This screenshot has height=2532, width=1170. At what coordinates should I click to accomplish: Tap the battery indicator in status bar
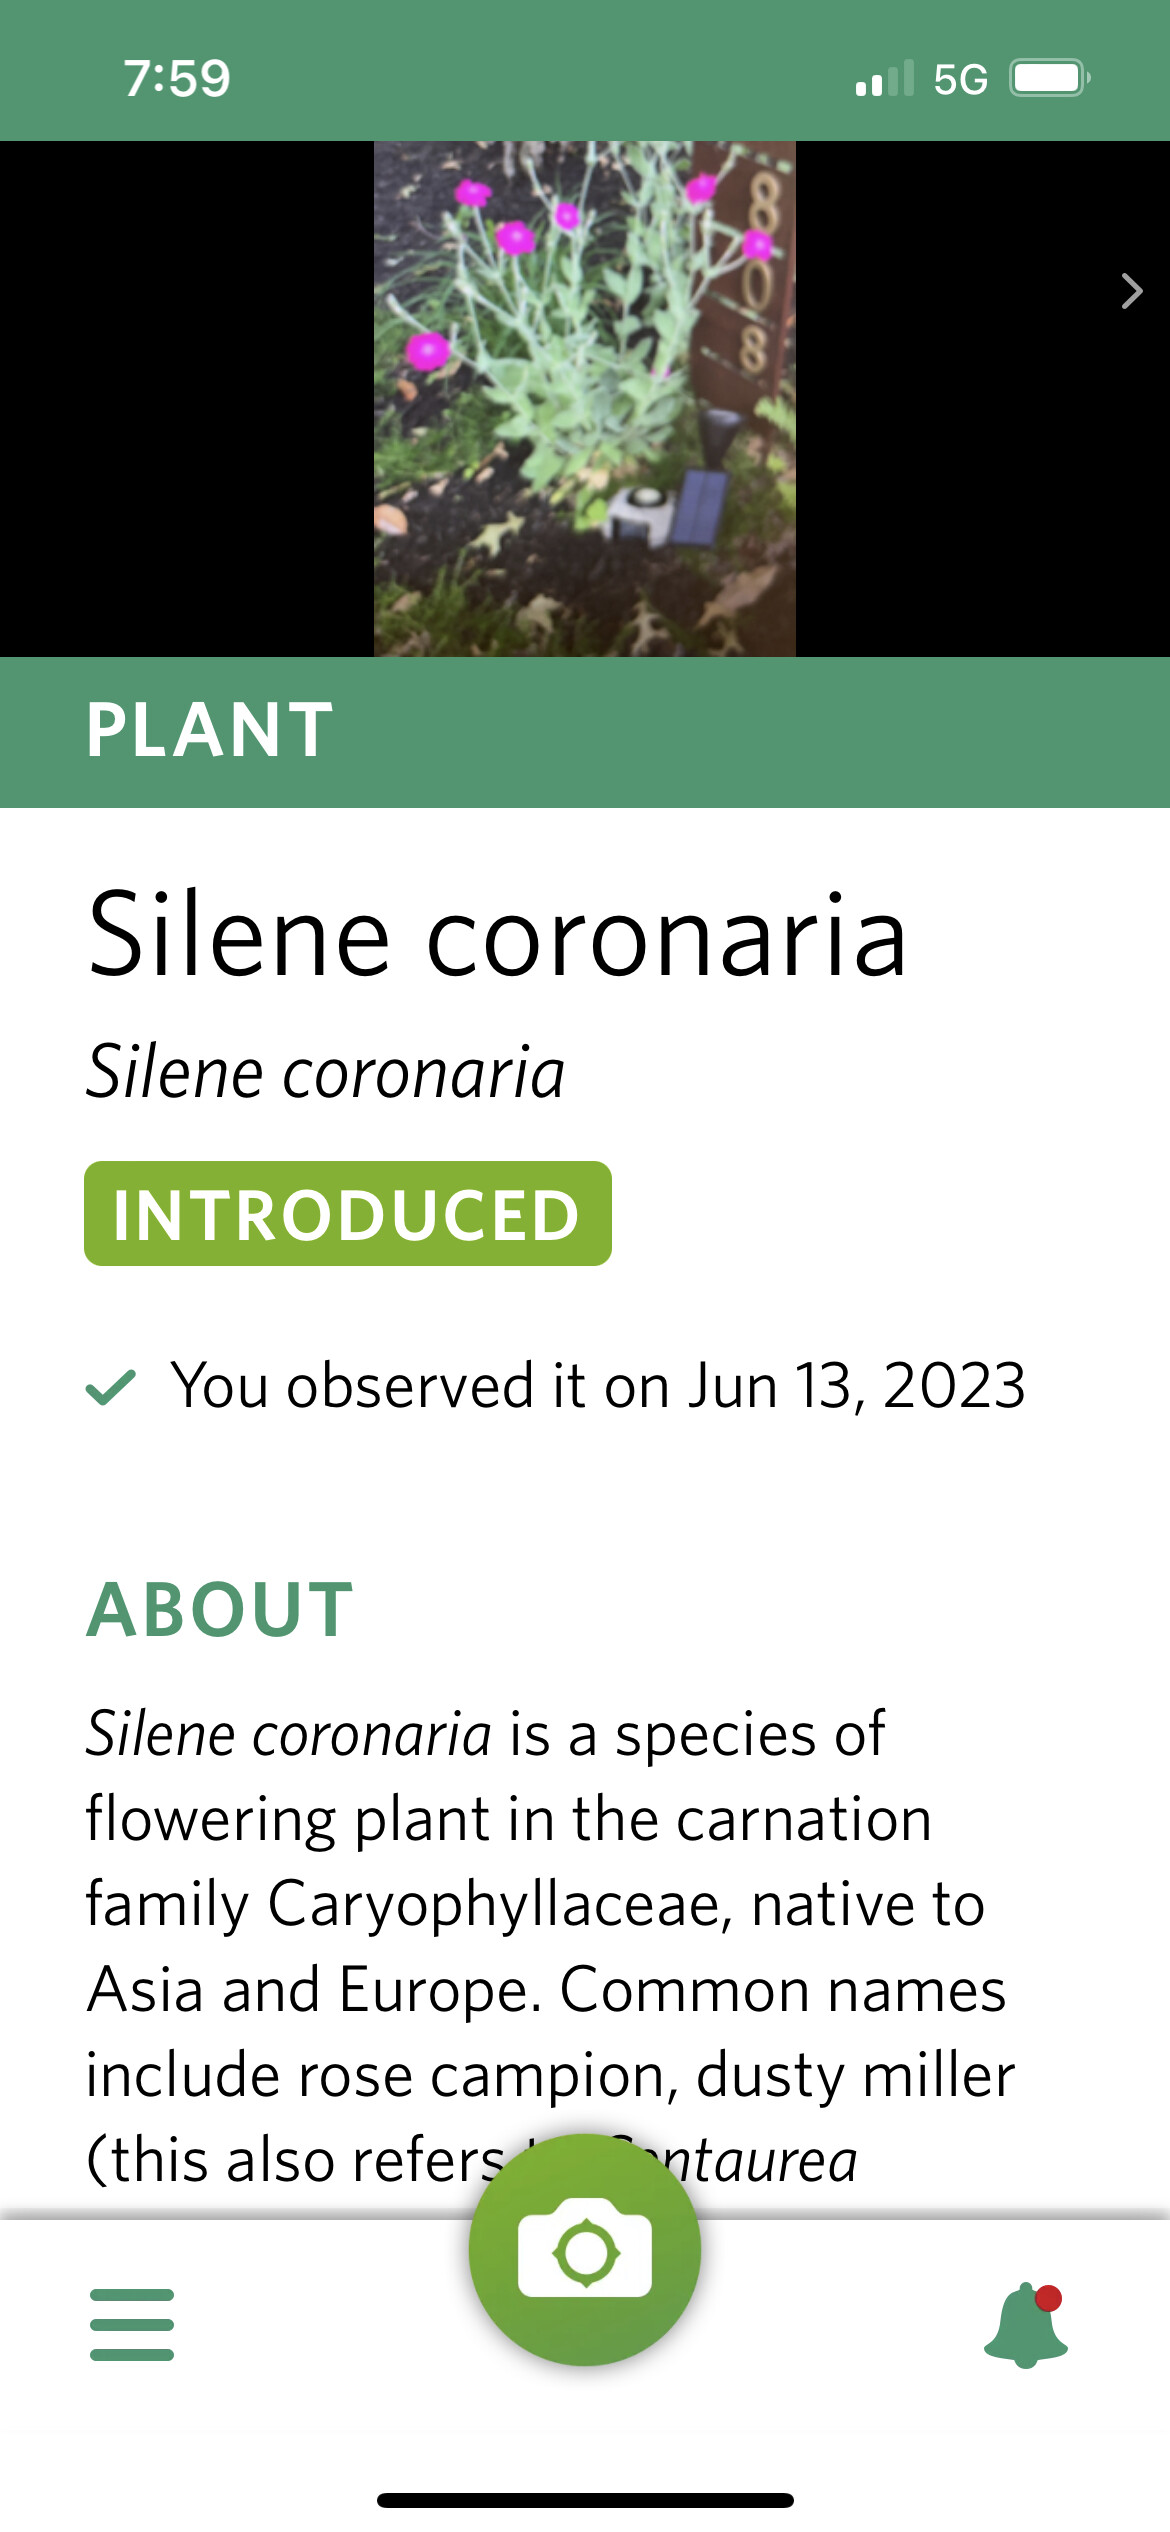click(1048, 78)
